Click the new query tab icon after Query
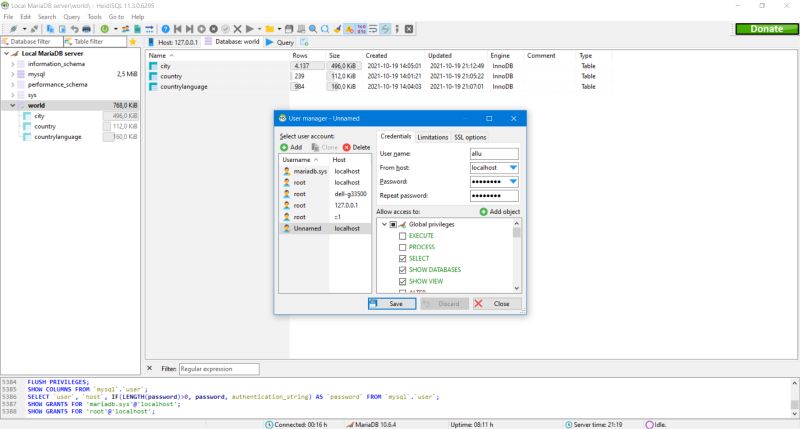Screen dimensions: 800x429 click(x=304, y=42)
